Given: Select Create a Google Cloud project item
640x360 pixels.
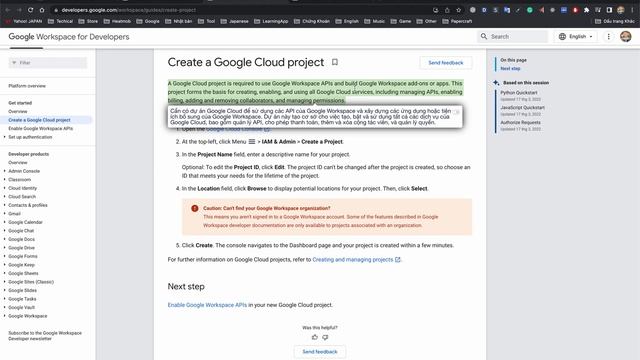Looking at the screenshot, I should click(x=40, y=120).
